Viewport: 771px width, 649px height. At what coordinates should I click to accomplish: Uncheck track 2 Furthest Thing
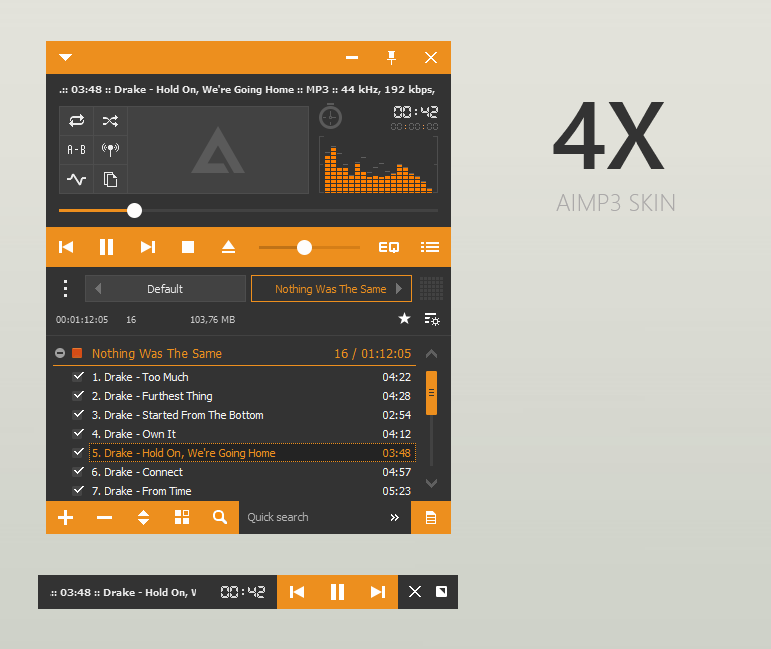78,395
